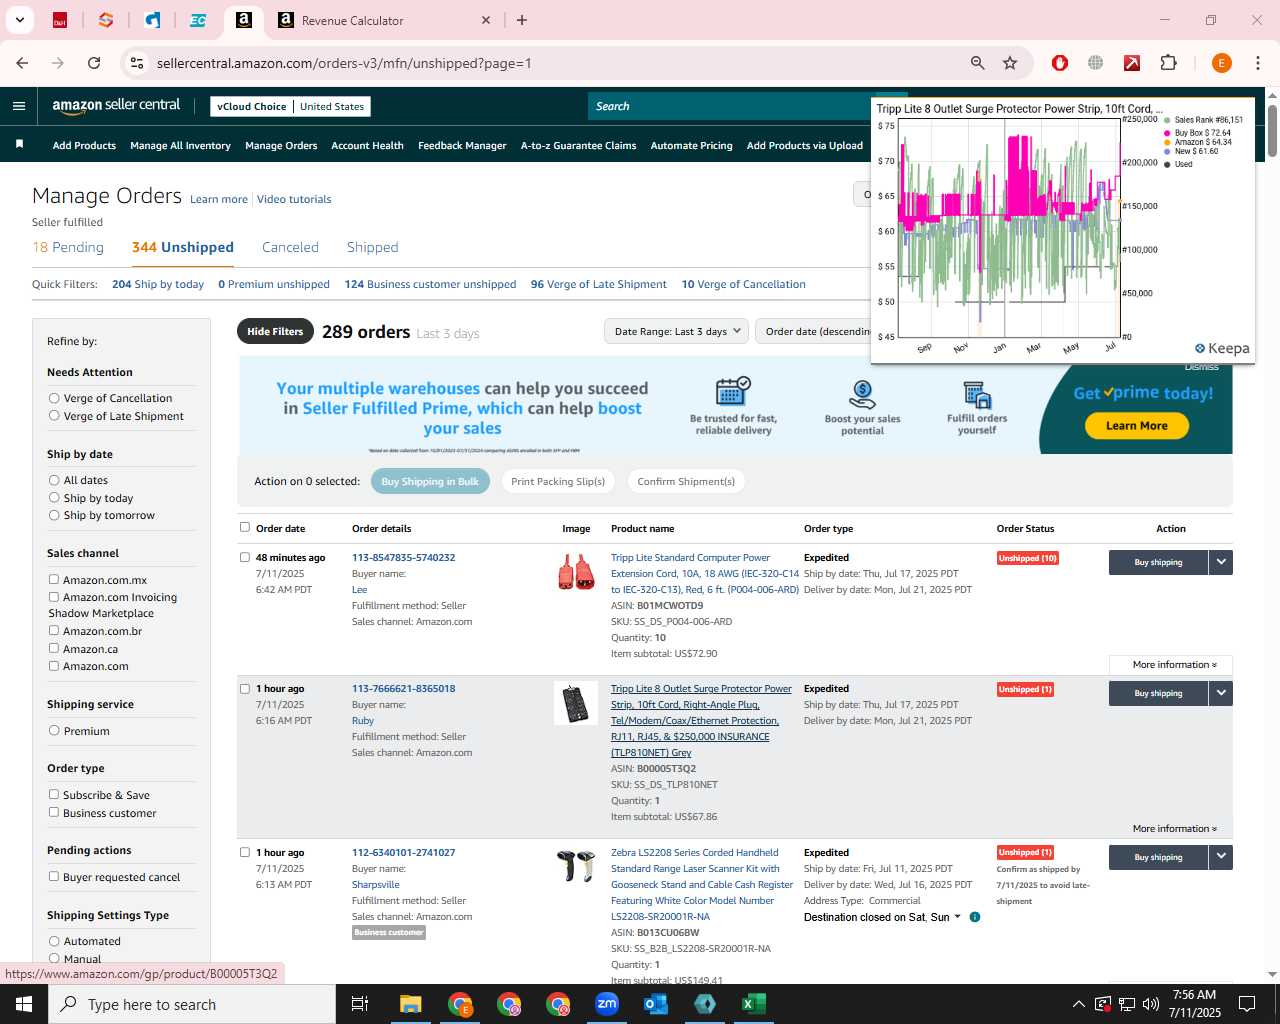The height and width of the screenshot is (1024, 1280).
Task: Click the Tripp Lite surge protector thumbnail
Action: point(576,703)
